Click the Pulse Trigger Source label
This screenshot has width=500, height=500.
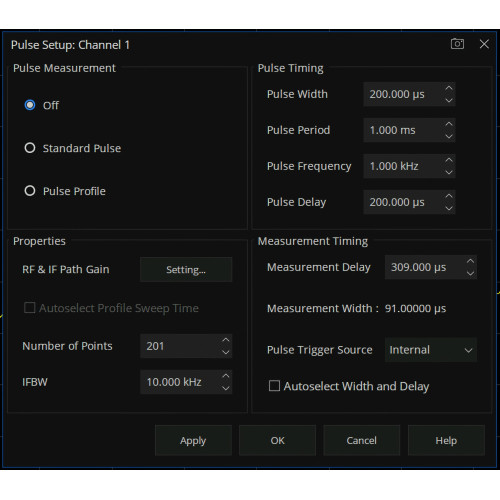pyautogui.click(x=320, y=350)
